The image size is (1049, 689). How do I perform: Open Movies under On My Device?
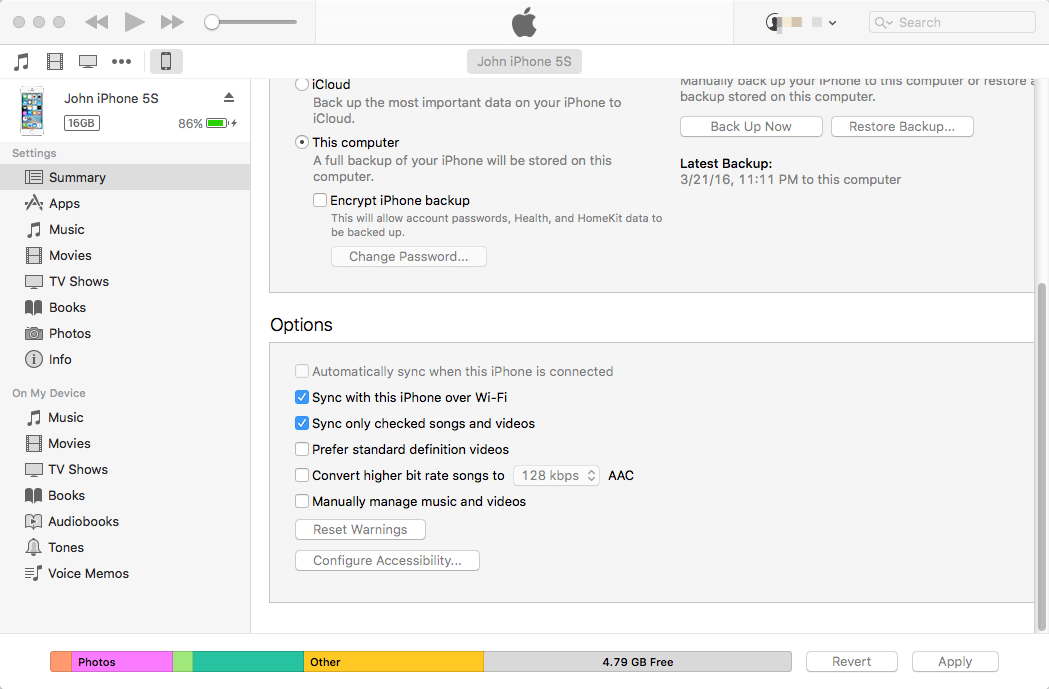125,444
